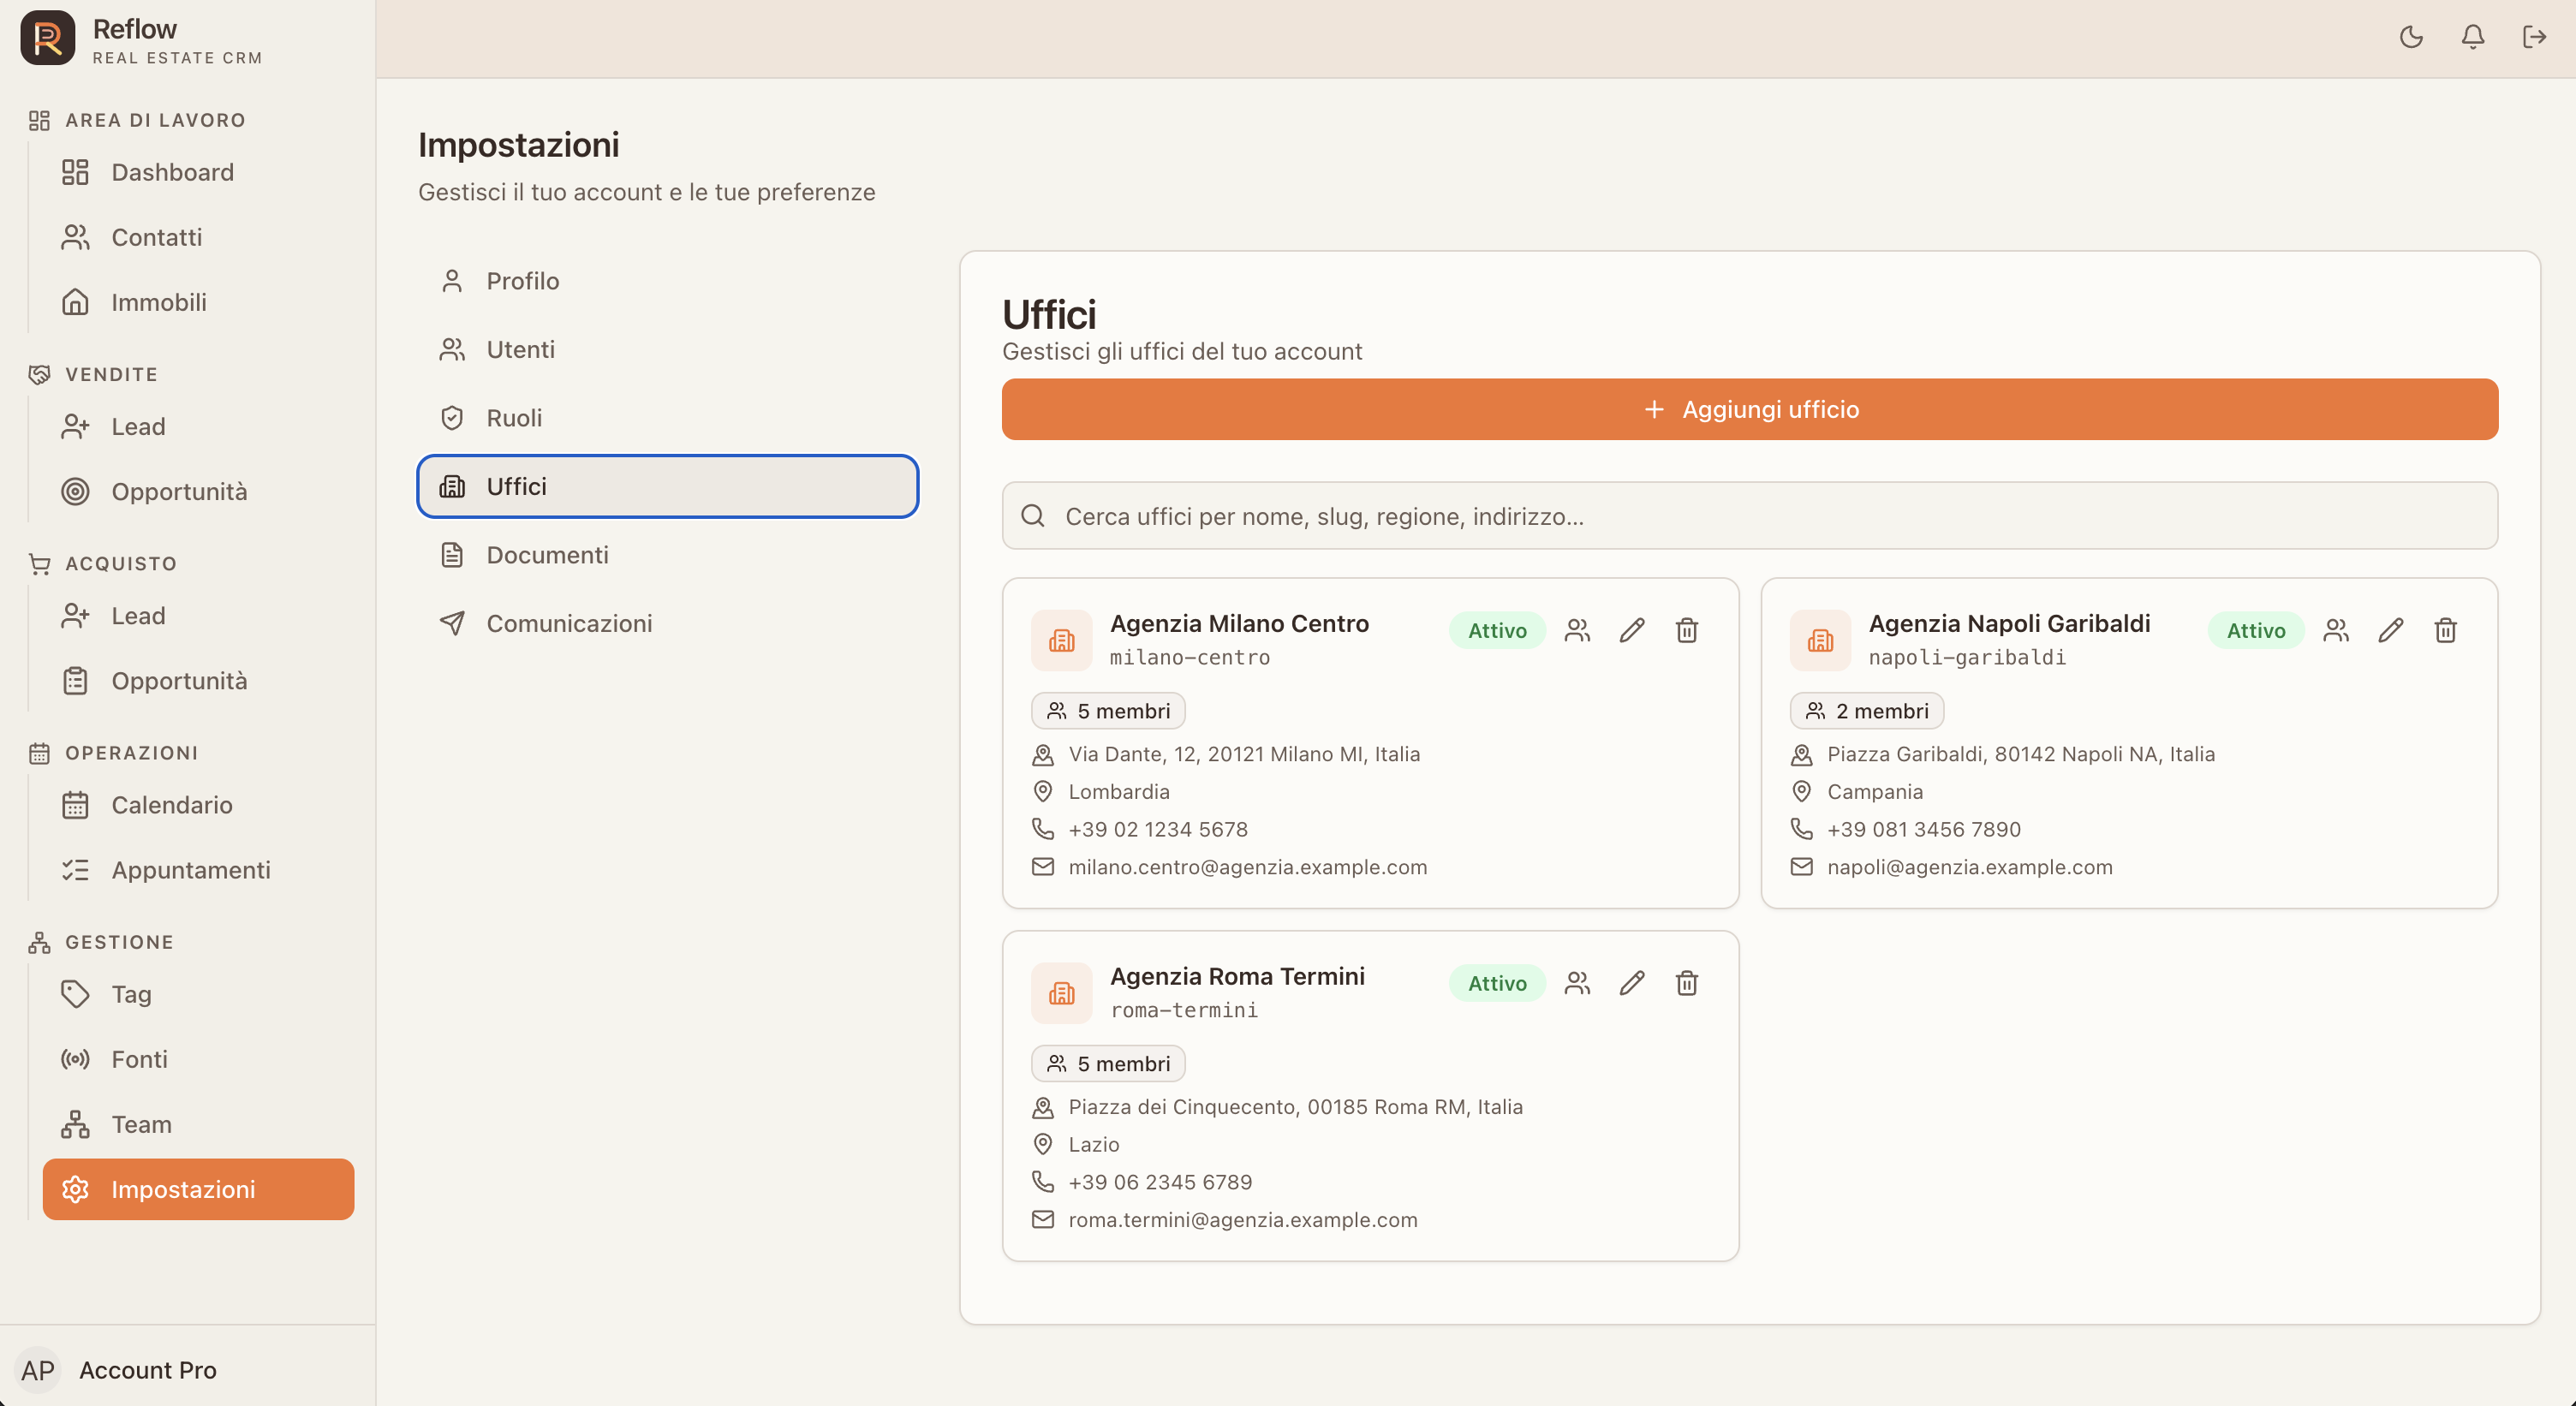This screenshot has height=1406, width=2576.
Task: Click 5 membri badge on Milano Centro
Action: pos(1108,711)
